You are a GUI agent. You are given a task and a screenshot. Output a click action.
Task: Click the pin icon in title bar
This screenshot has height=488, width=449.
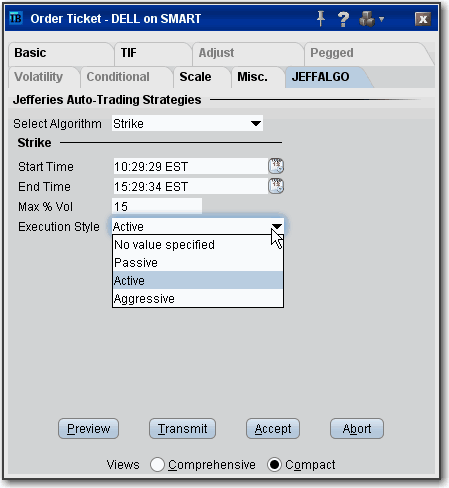point(321,19)
